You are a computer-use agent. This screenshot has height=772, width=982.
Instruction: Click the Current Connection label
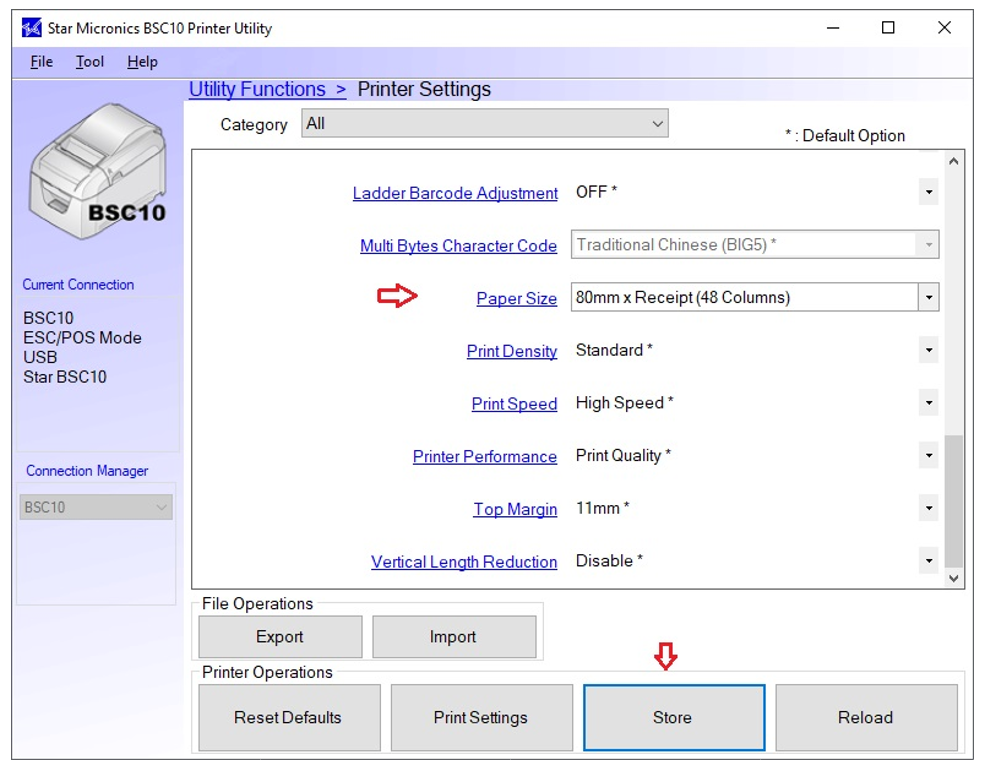[78, 284]
